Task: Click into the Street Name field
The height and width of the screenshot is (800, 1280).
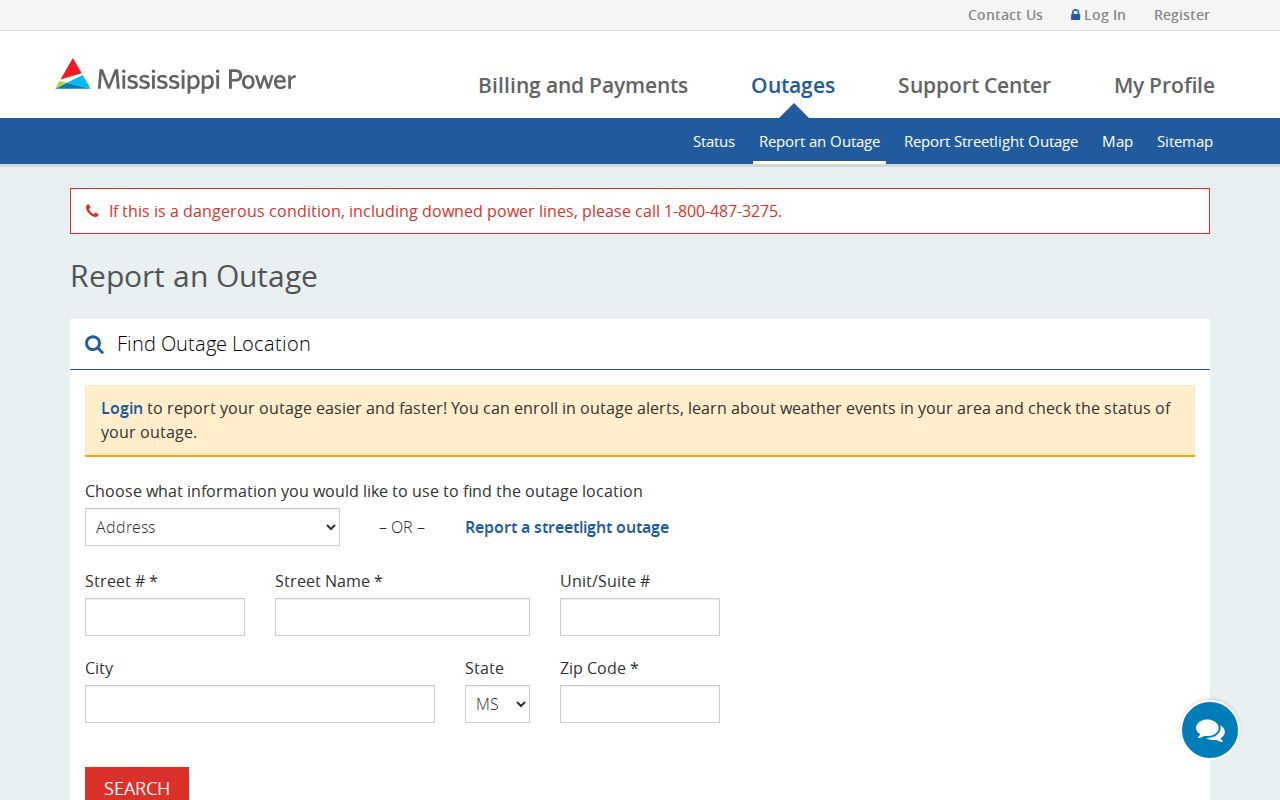Action: (402, 617)
